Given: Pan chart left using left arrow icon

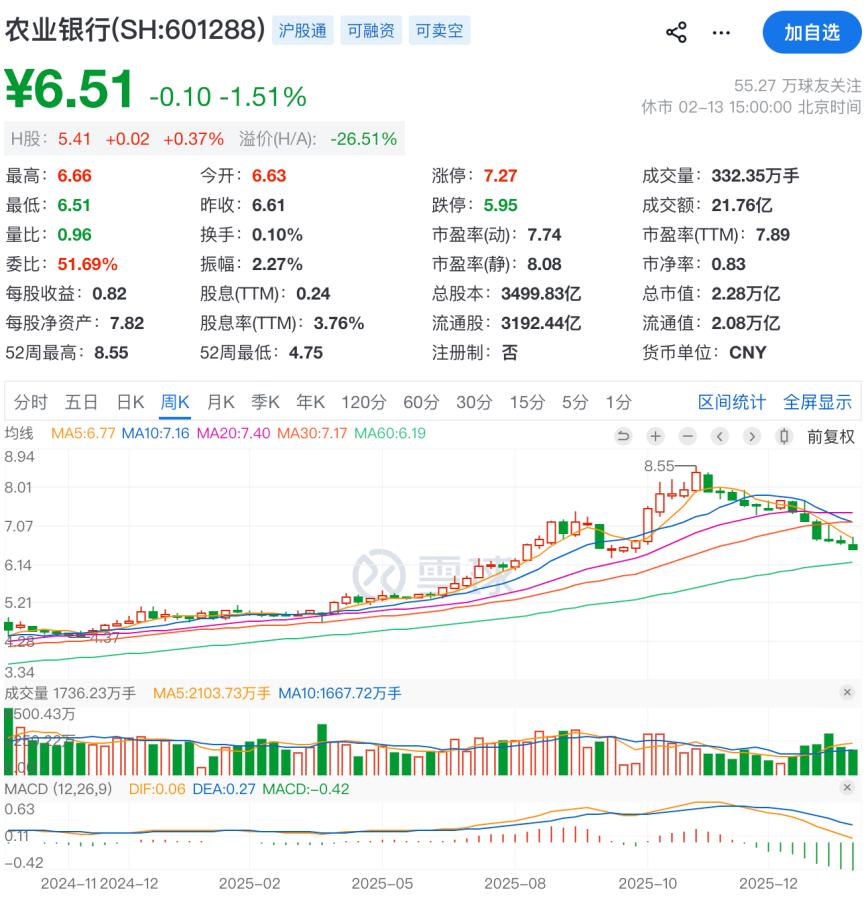Looking at the screenshot, I should click(719, 436).
